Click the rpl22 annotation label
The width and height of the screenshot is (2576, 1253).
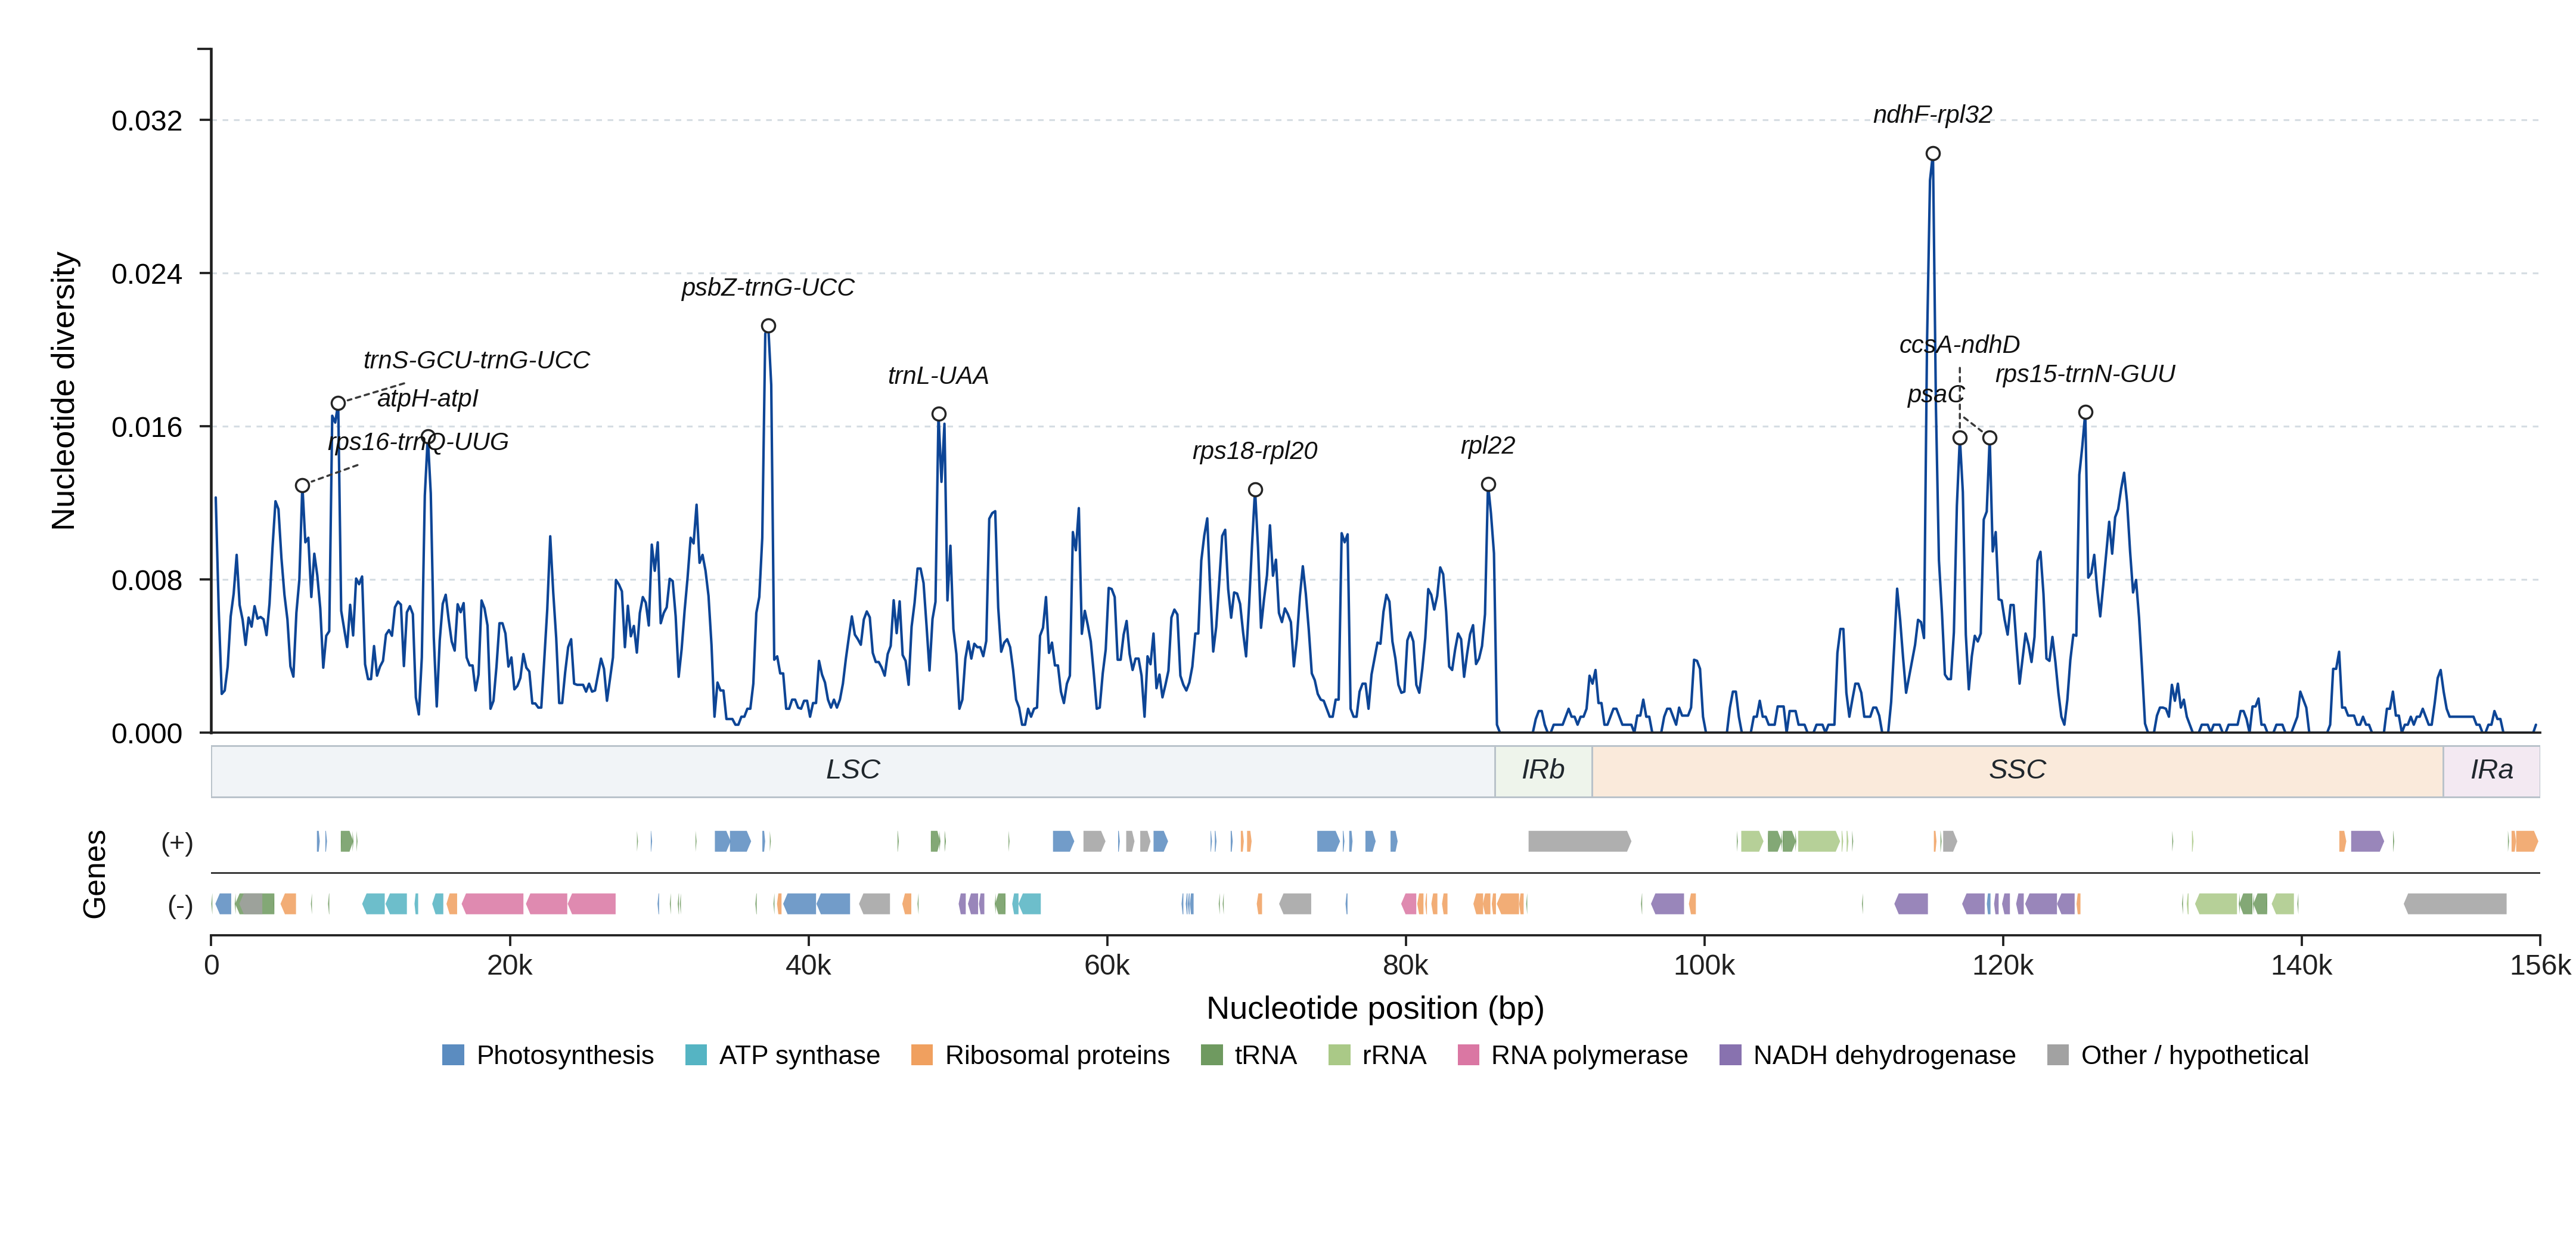(1487, 446)
